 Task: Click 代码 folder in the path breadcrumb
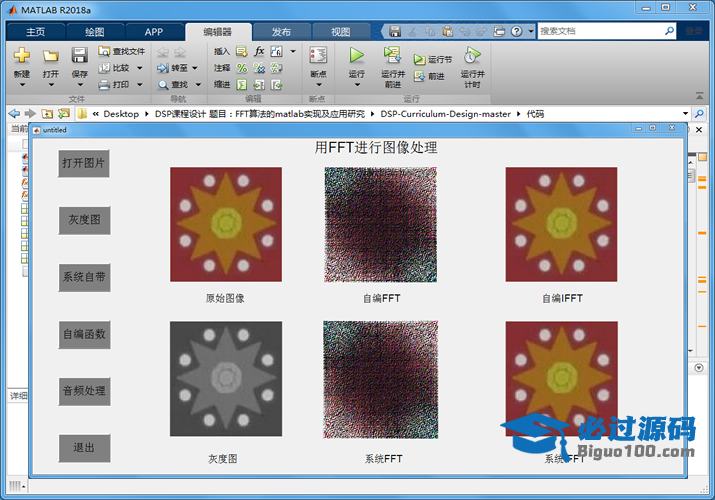coord(535,114)
